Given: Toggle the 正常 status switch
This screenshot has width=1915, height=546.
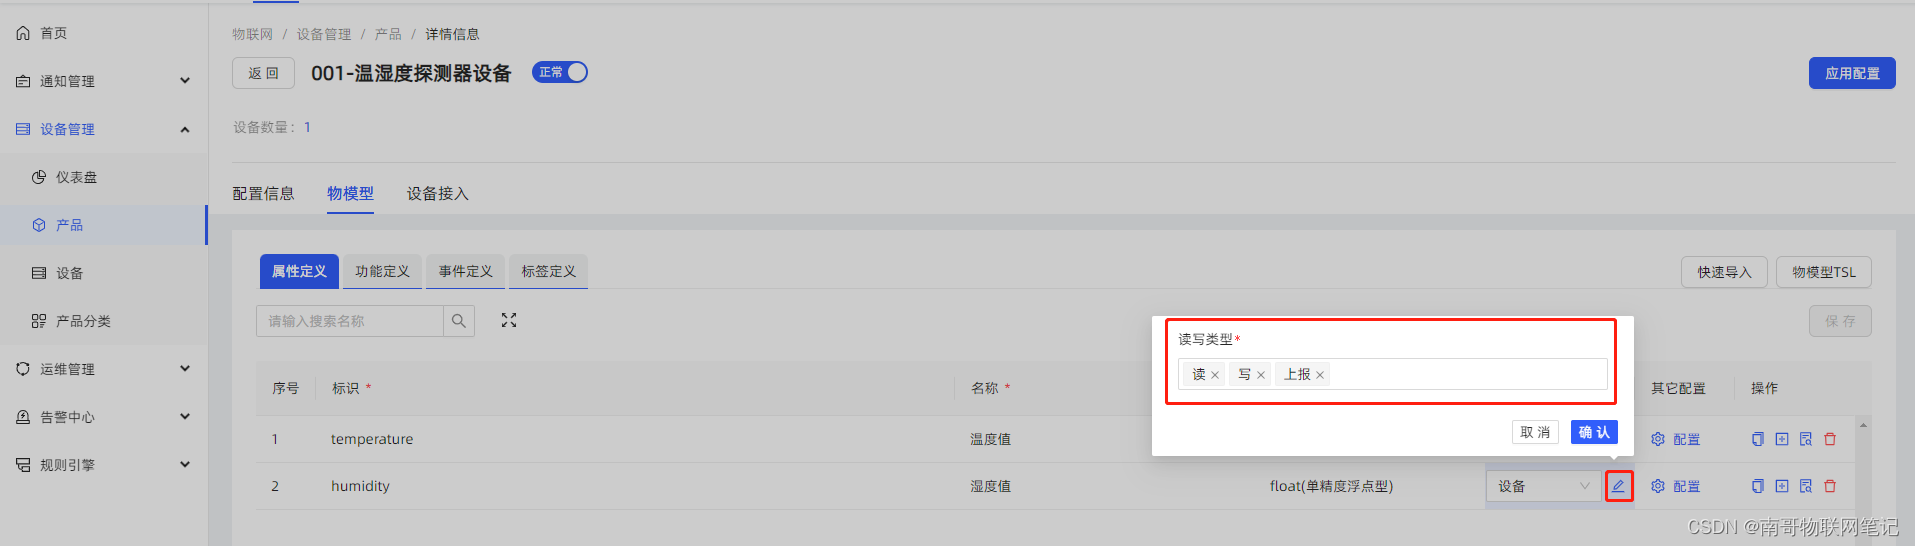Looking at the screenshot, I should [x=560, y=72].
